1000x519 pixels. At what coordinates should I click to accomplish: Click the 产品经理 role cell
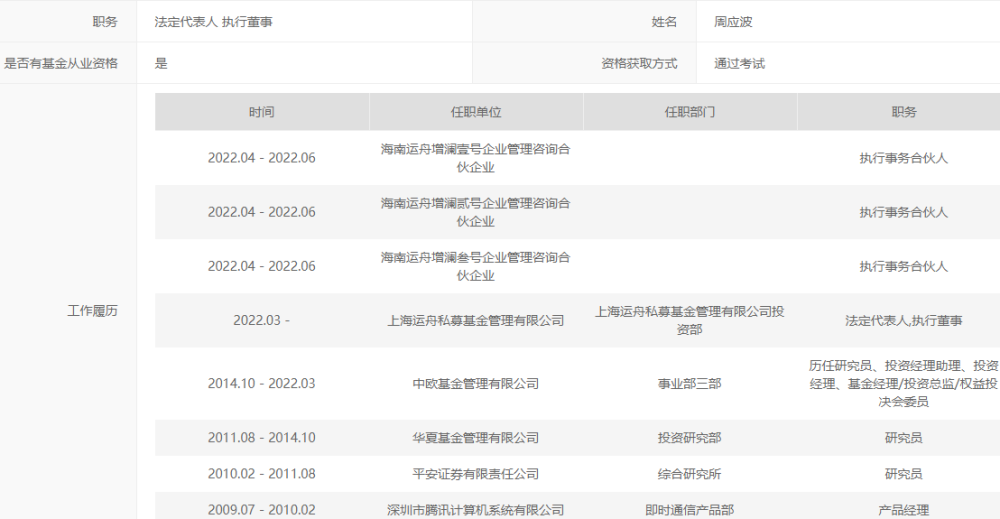[903, 510]
